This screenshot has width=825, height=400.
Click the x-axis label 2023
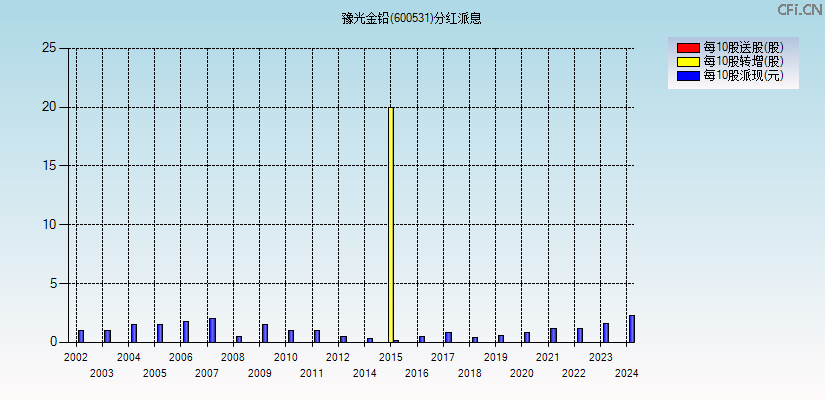tap(600, 357)
